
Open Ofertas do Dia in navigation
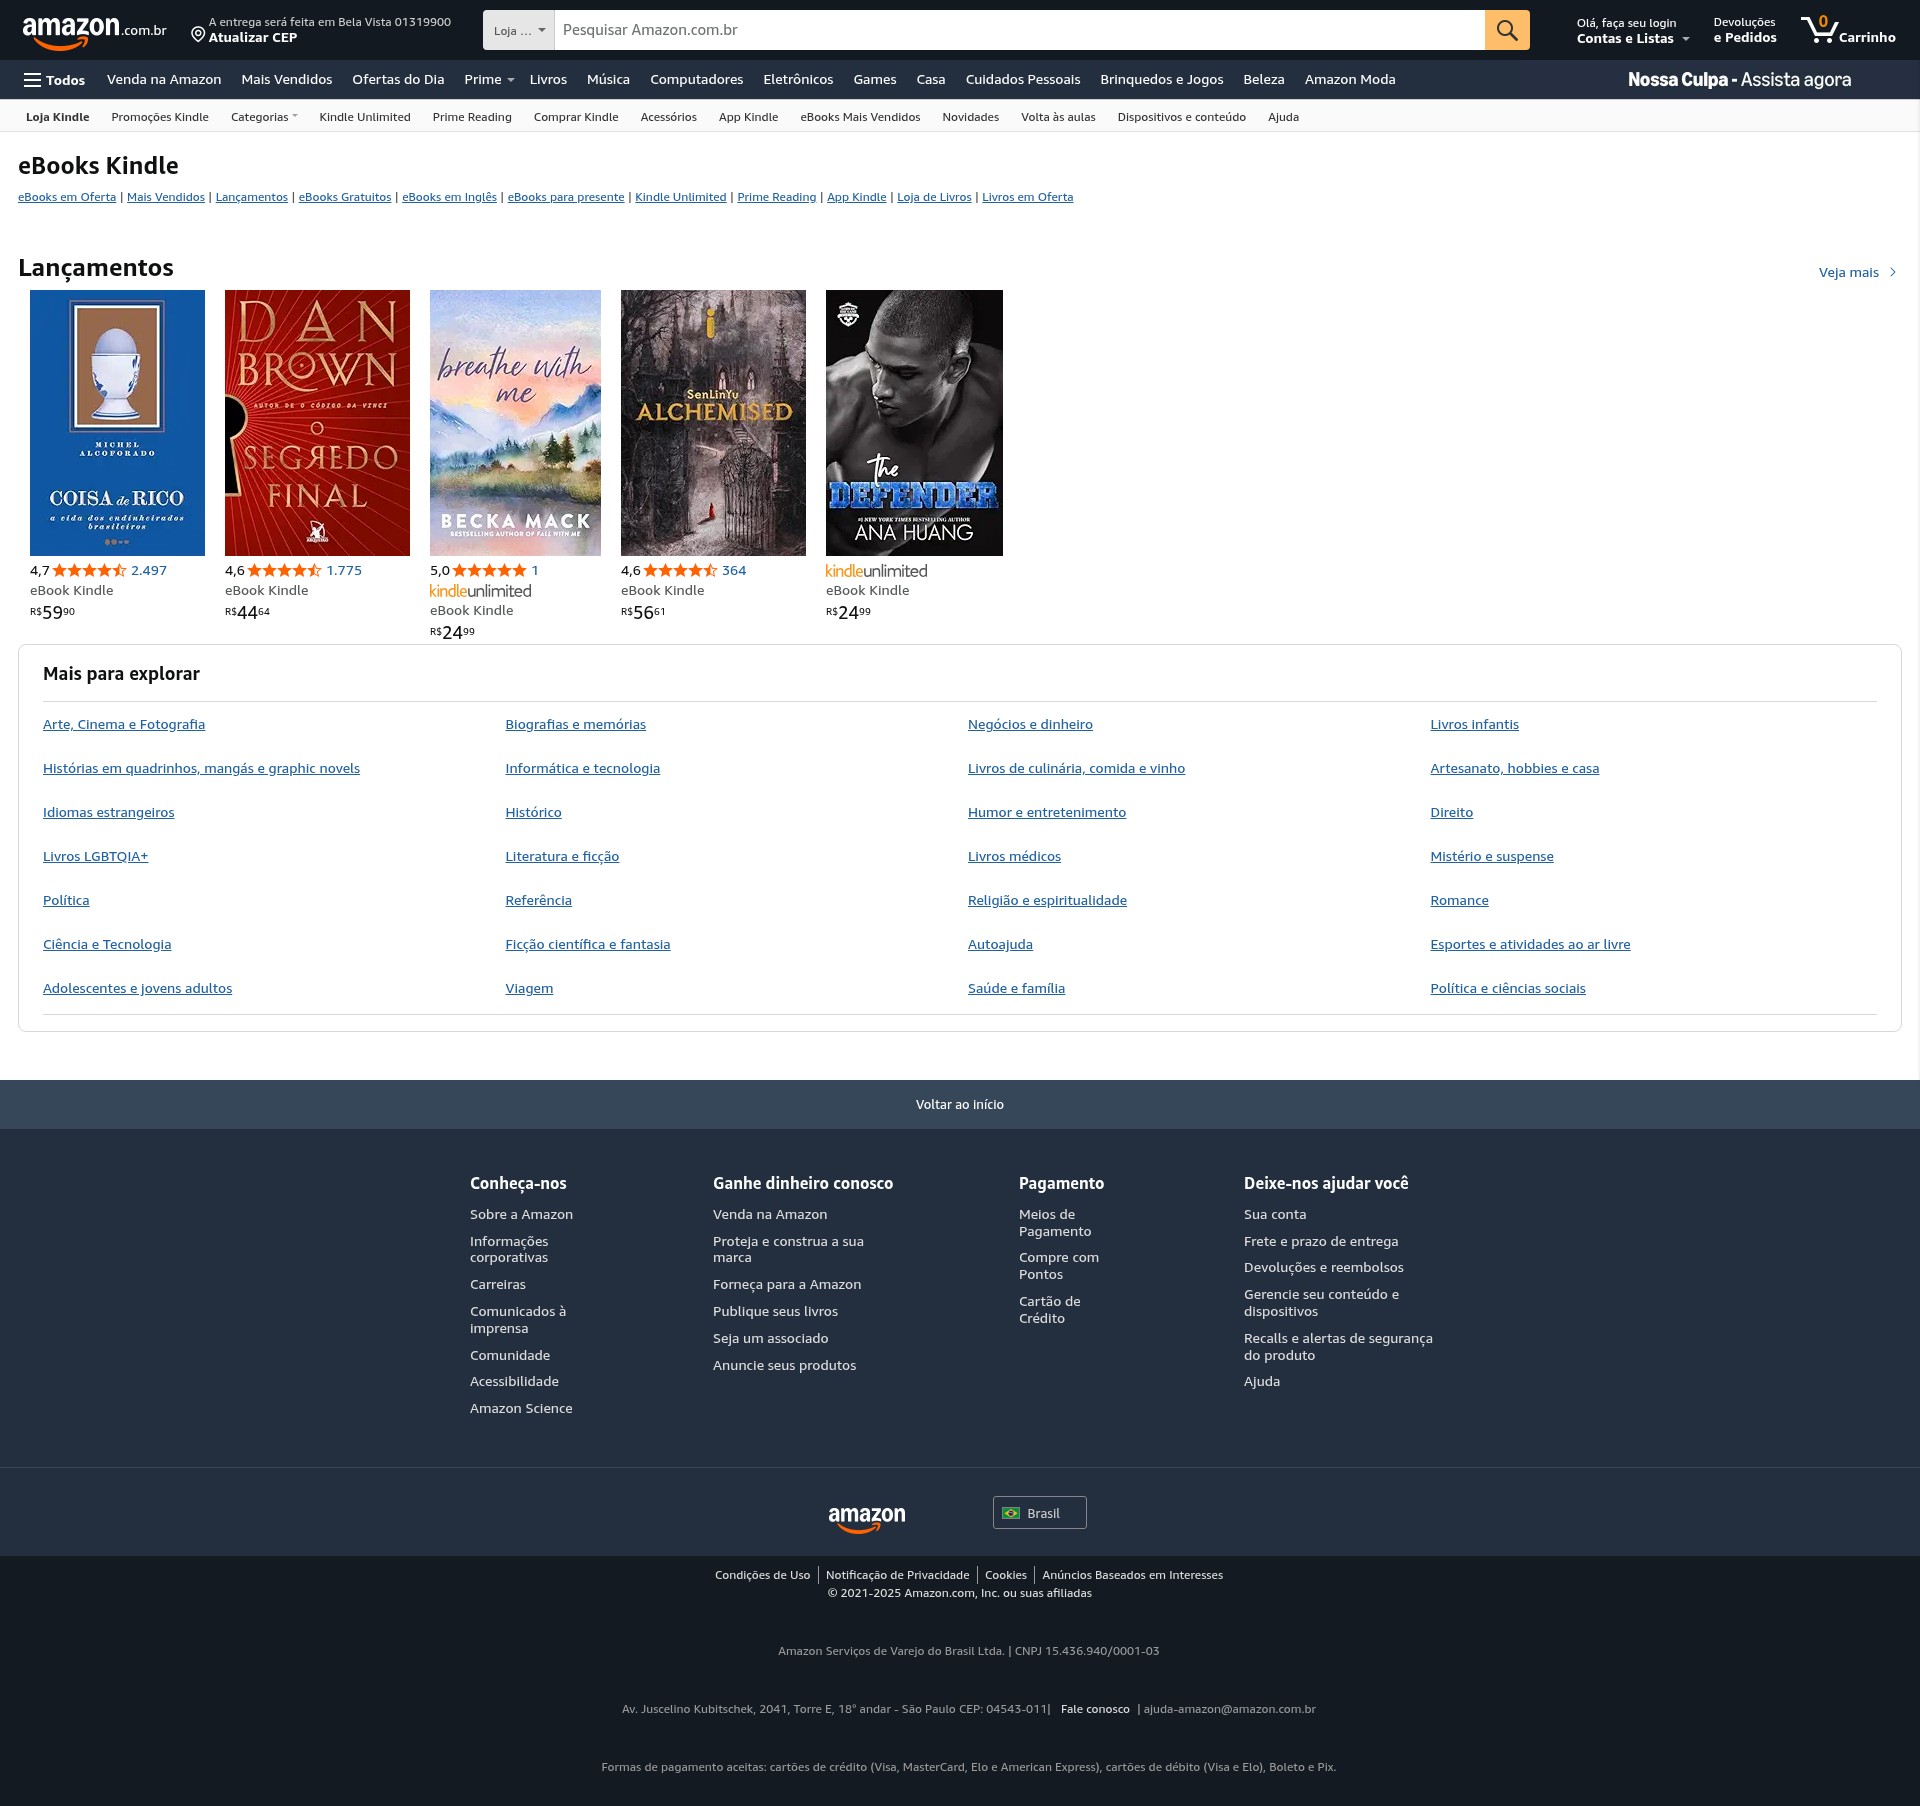click(x=398, y=80)
